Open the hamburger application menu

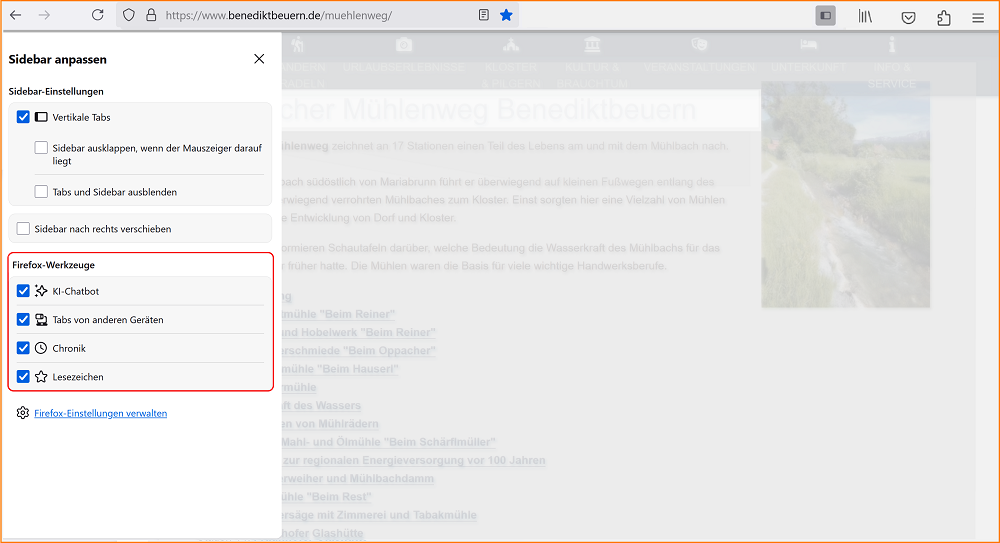(x=978, y=18)
